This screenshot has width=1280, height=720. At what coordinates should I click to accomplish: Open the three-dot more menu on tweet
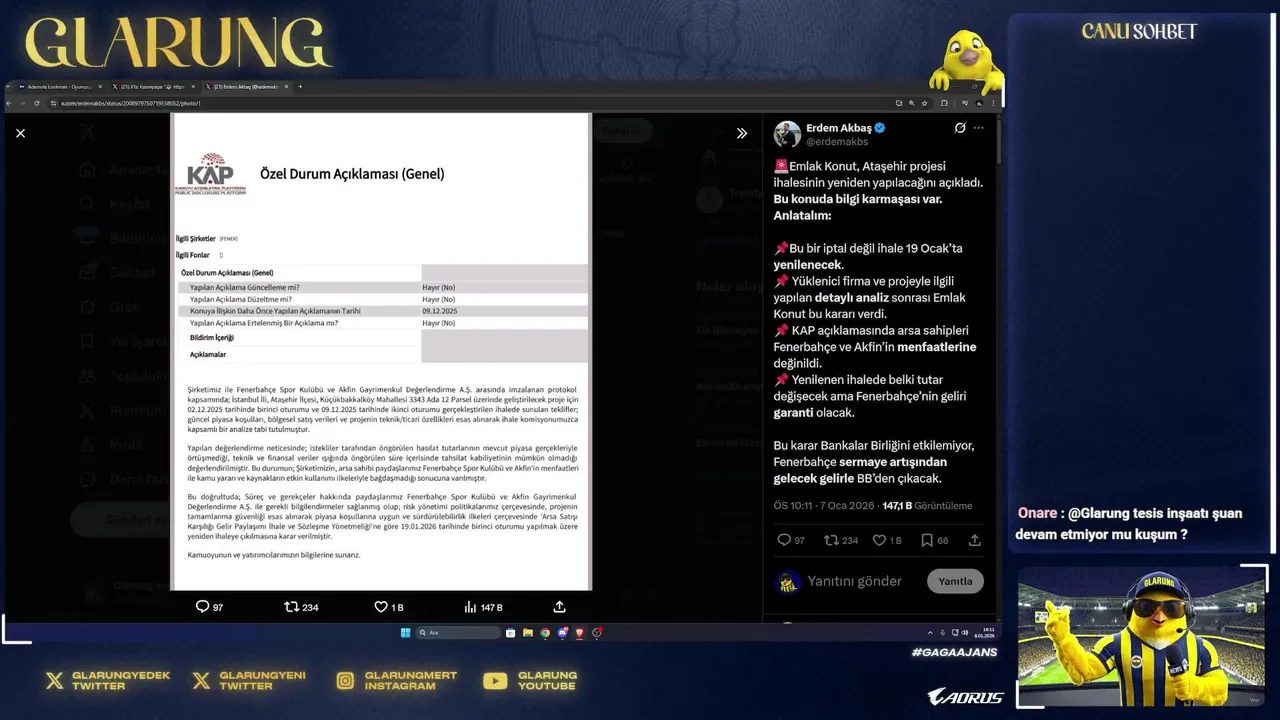(x=979, y=128)
